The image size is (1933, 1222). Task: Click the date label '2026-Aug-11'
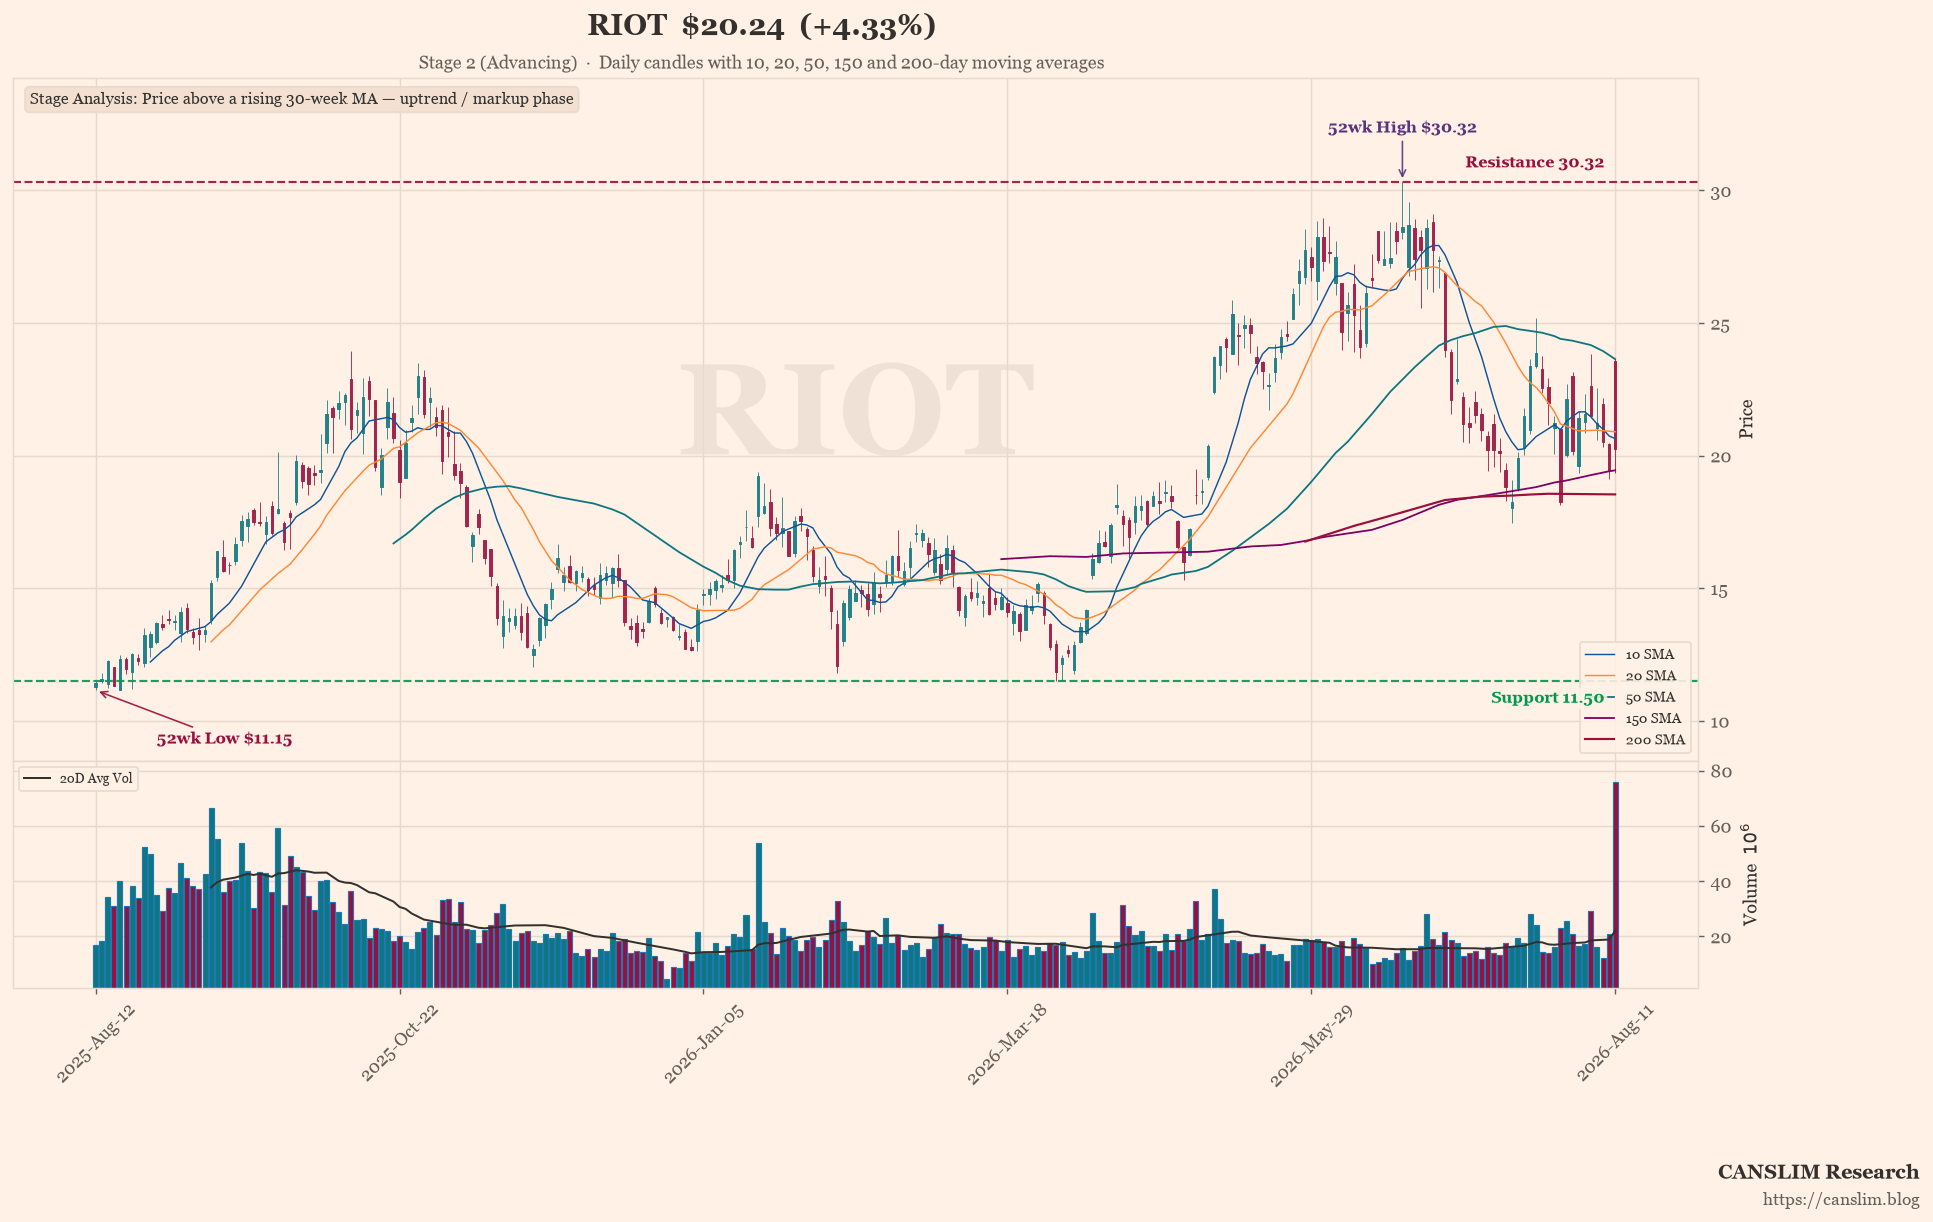[1616, 1043]
